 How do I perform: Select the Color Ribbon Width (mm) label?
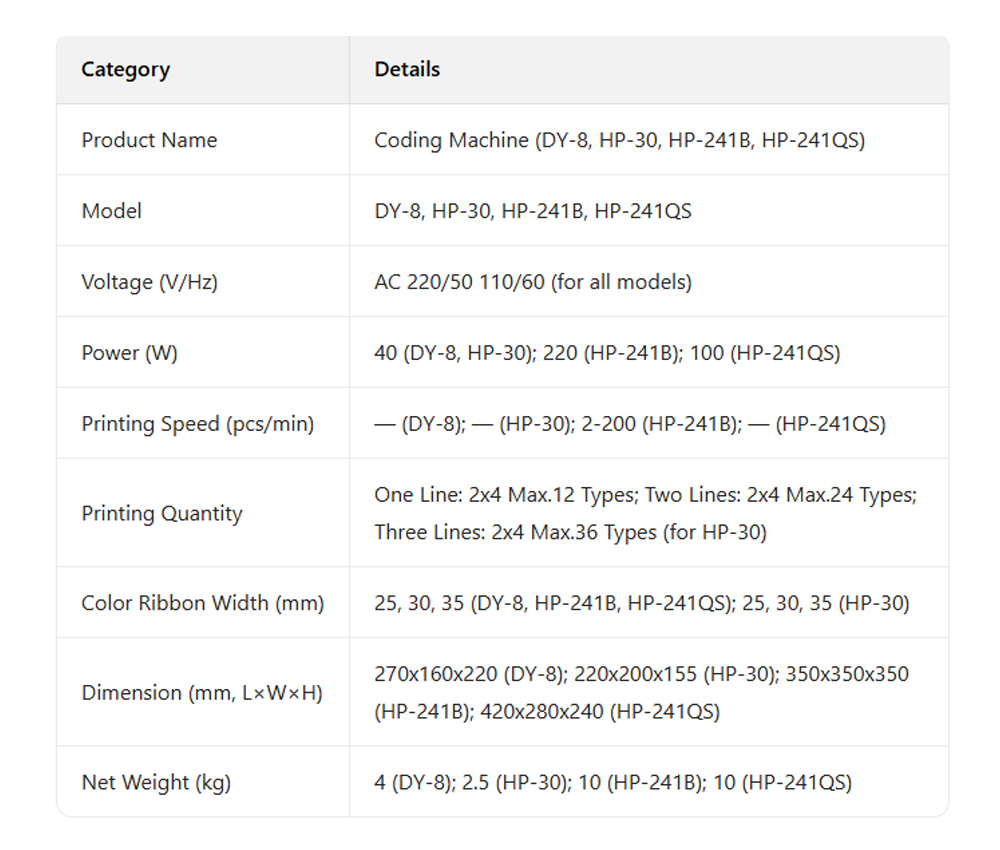point(203,603)
